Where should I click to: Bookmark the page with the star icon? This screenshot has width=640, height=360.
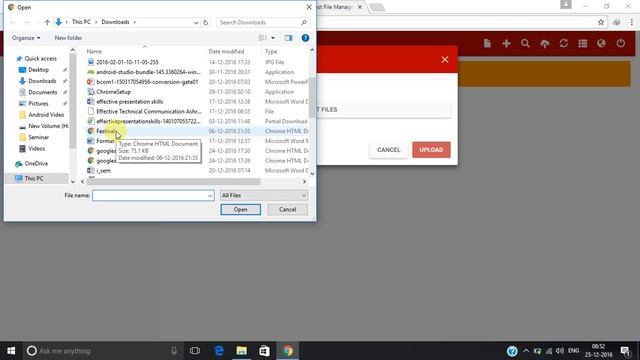click(x=601, y=22)
